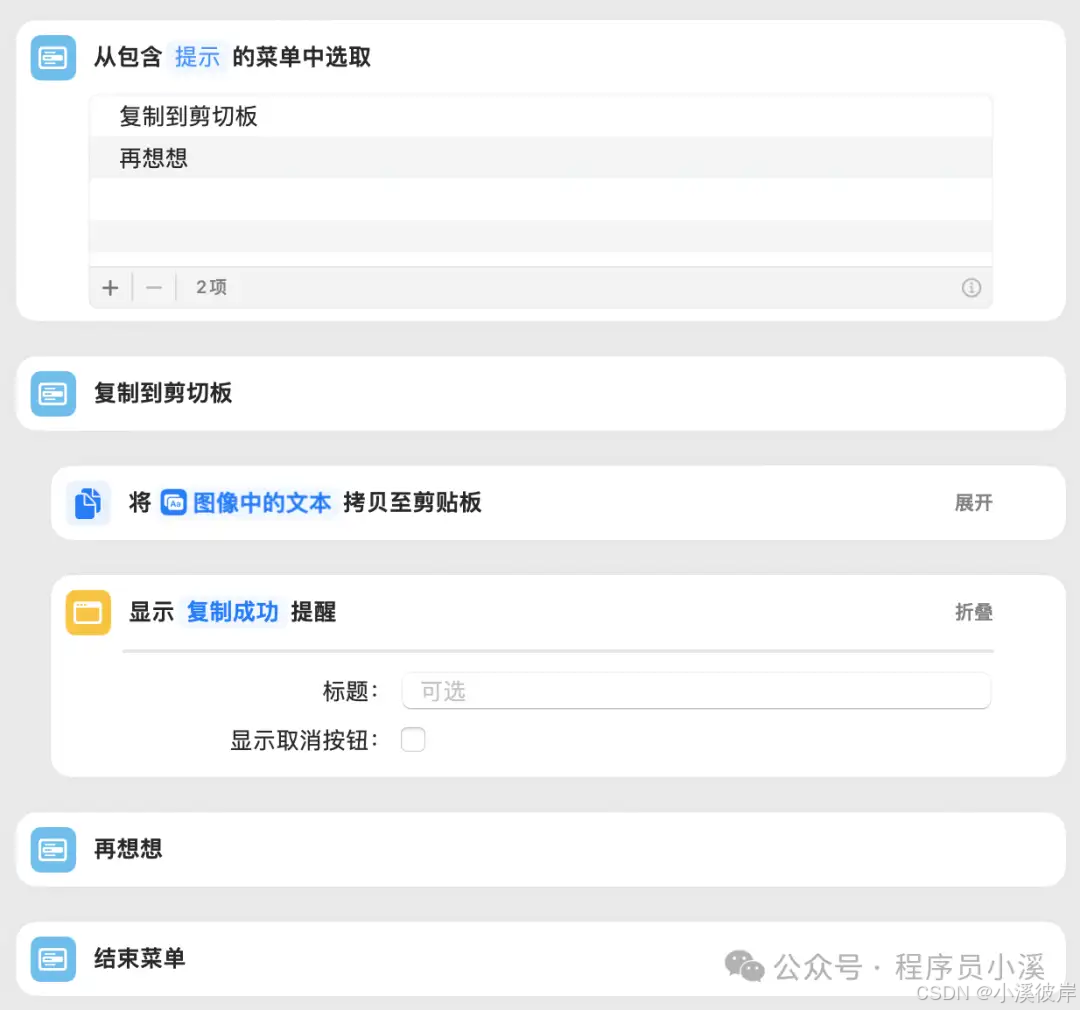1080x1010 pixels.
Task: Click the blue 提示 variable token
Action: [x=197, y=57]
